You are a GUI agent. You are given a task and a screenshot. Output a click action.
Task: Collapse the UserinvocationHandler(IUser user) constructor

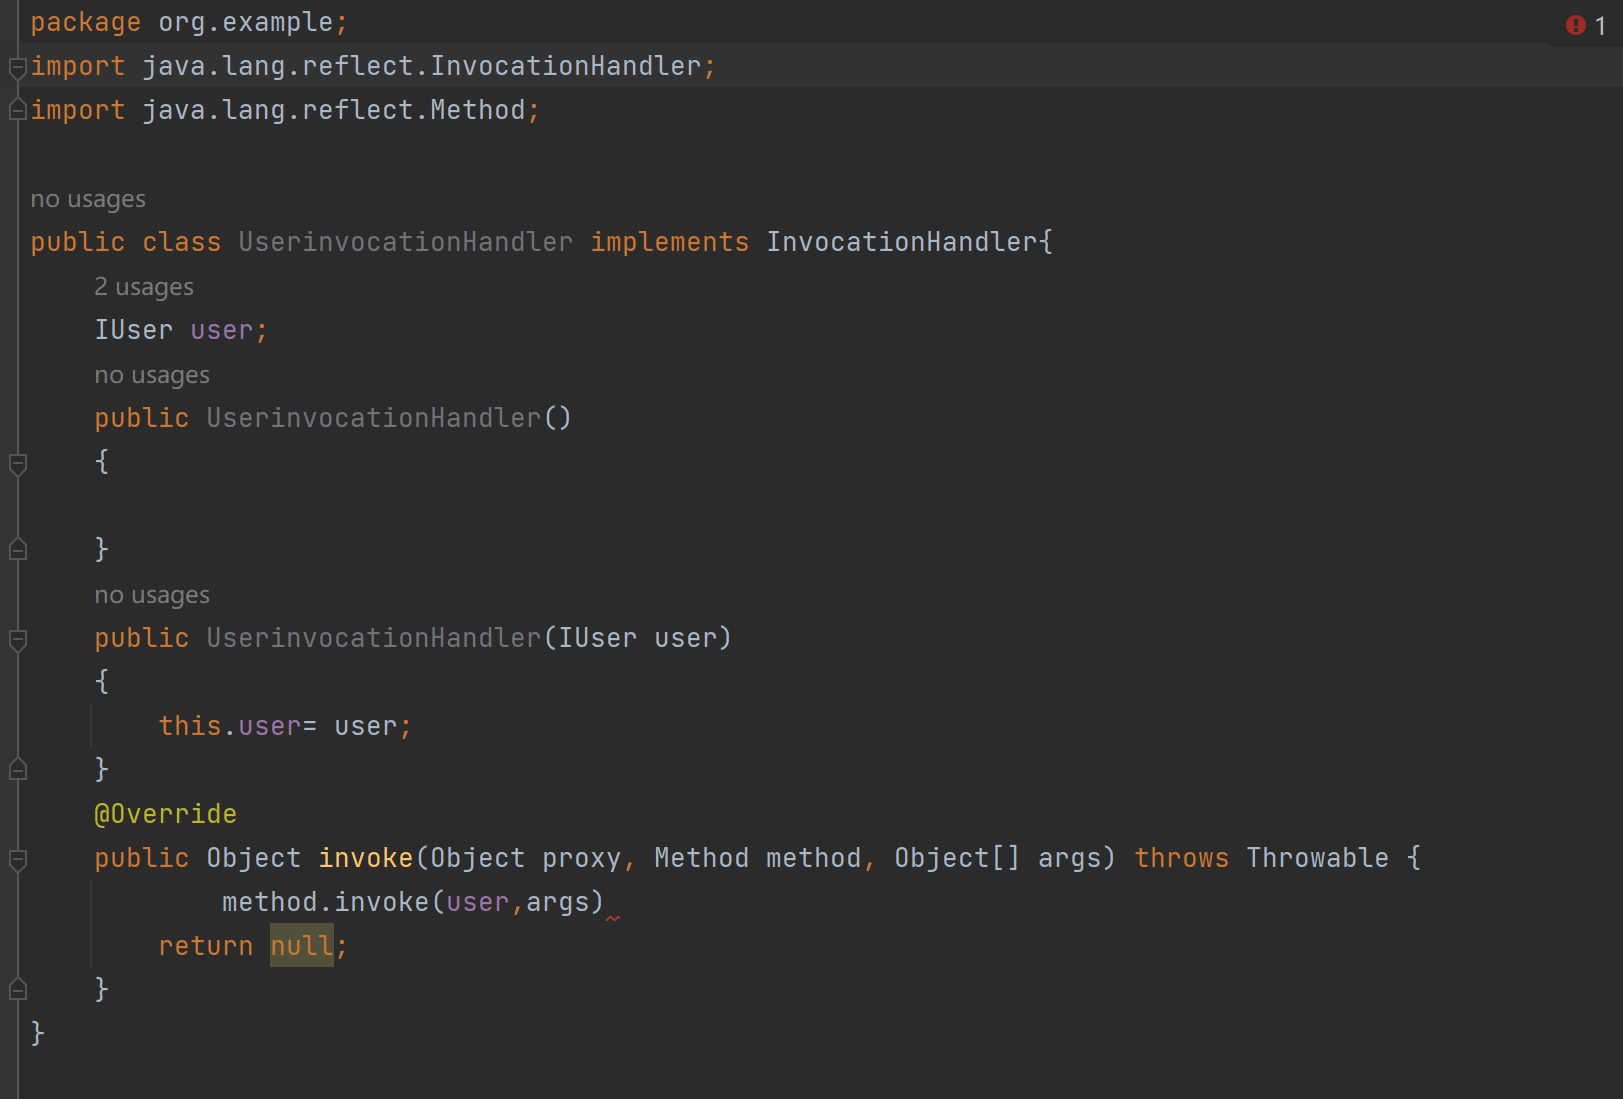pos(17,639)
